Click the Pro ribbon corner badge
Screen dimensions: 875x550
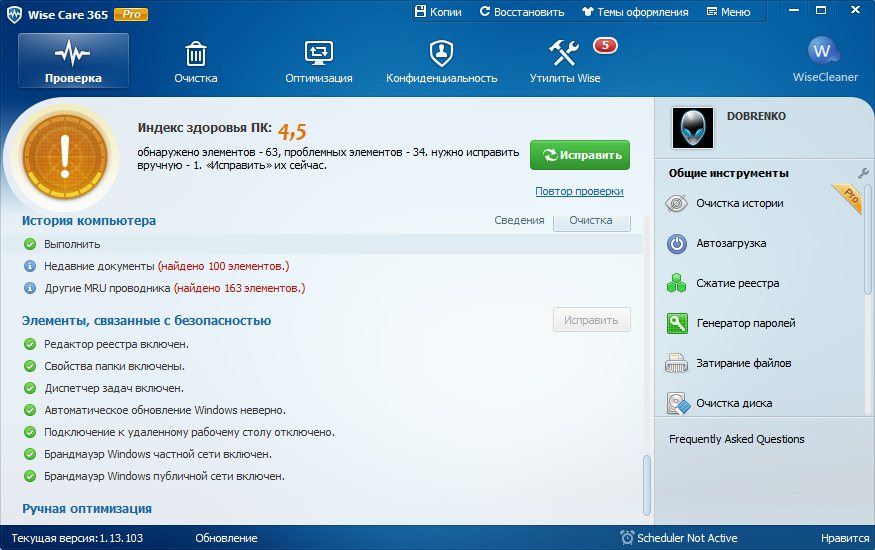click(849, 198)
